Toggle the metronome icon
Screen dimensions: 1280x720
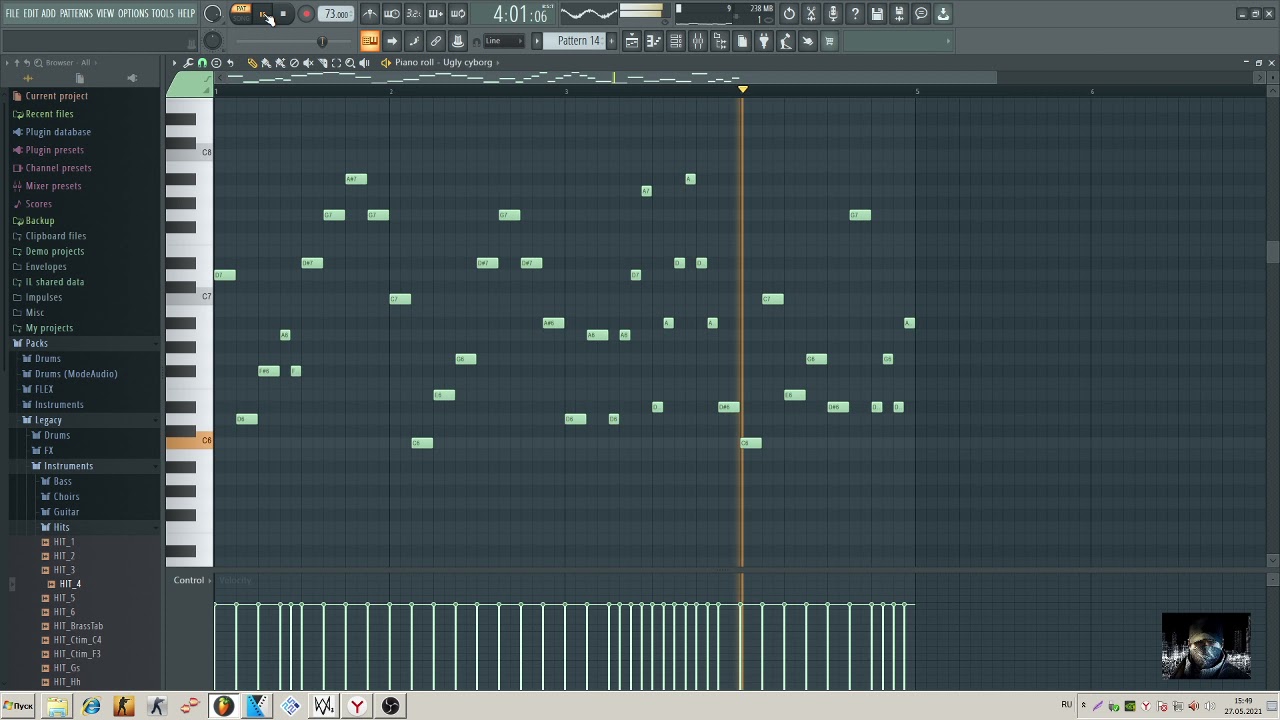(x=370, y=14)
